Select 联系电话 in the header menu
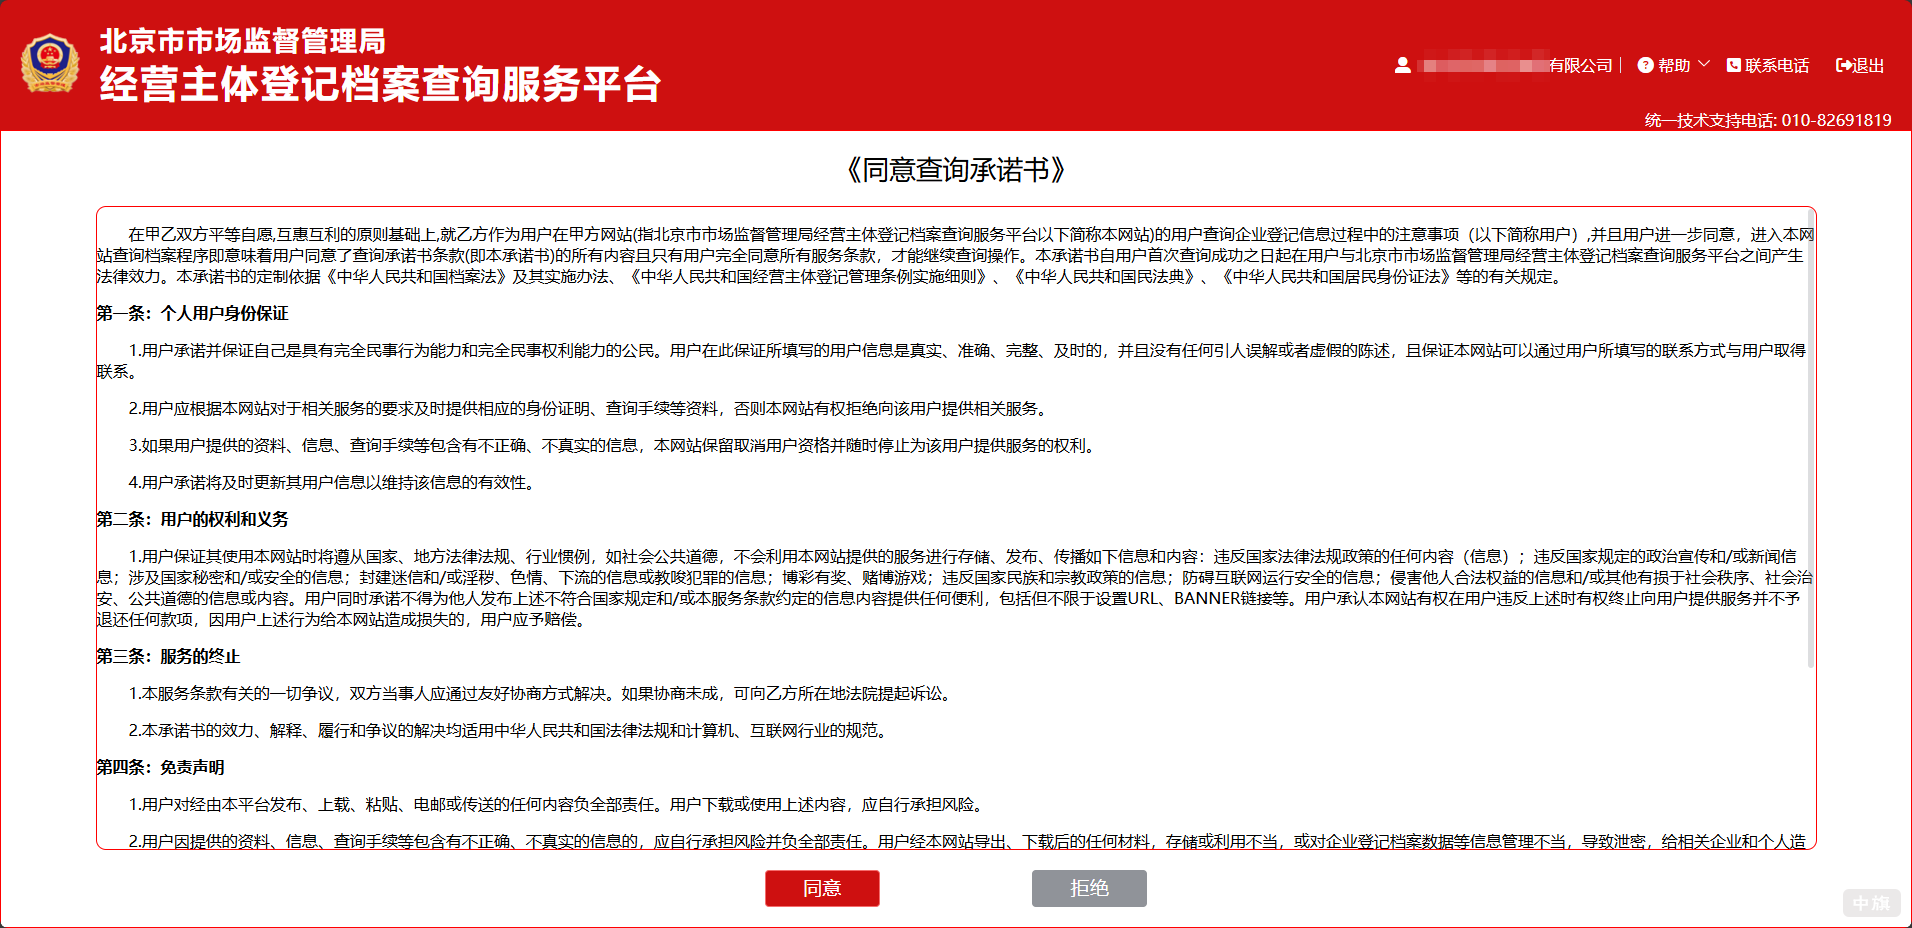The width and height of the screenshot is (1912, 928). 1775,64
